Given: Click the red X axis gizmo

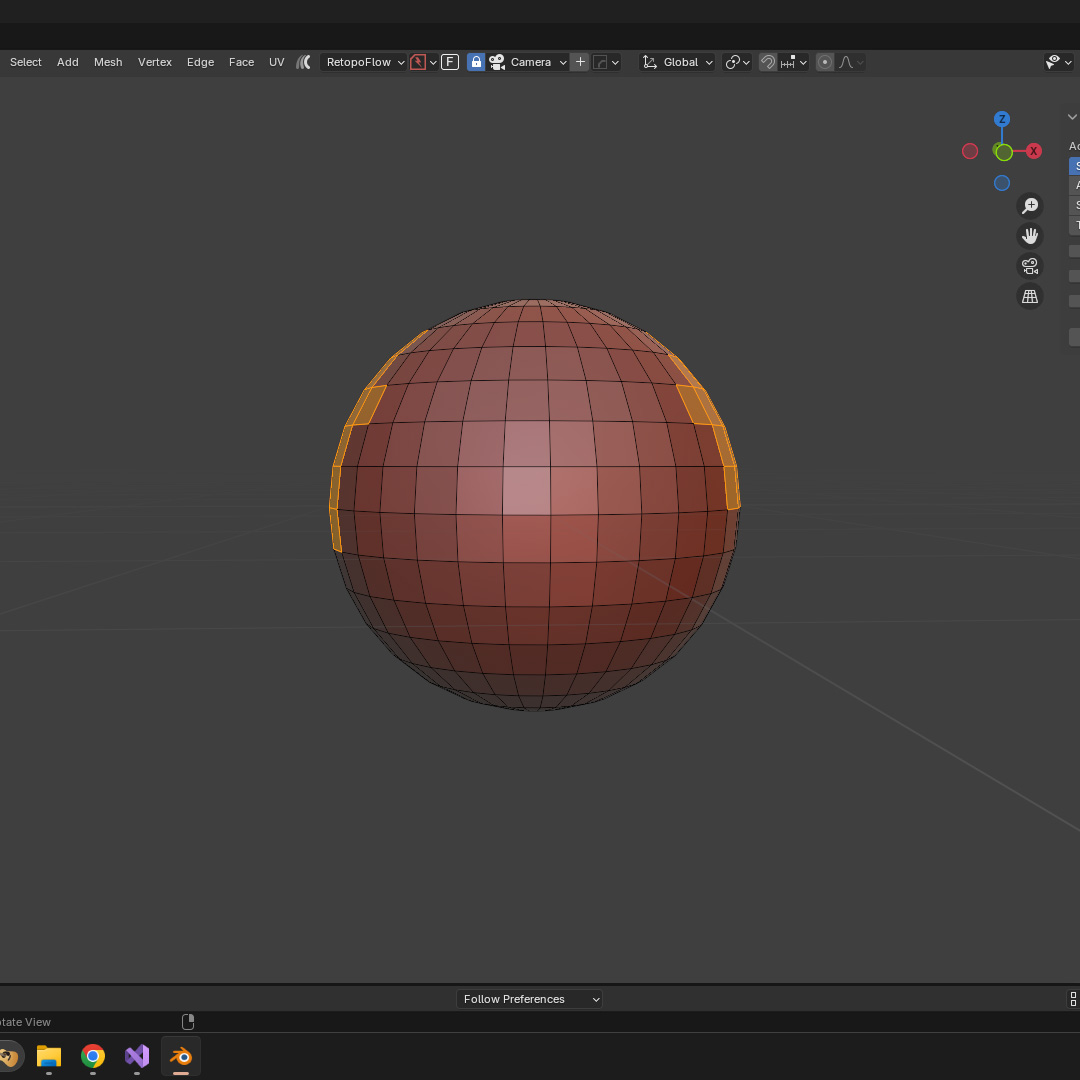Looking at the screenshot, I should pos(1034,151).
